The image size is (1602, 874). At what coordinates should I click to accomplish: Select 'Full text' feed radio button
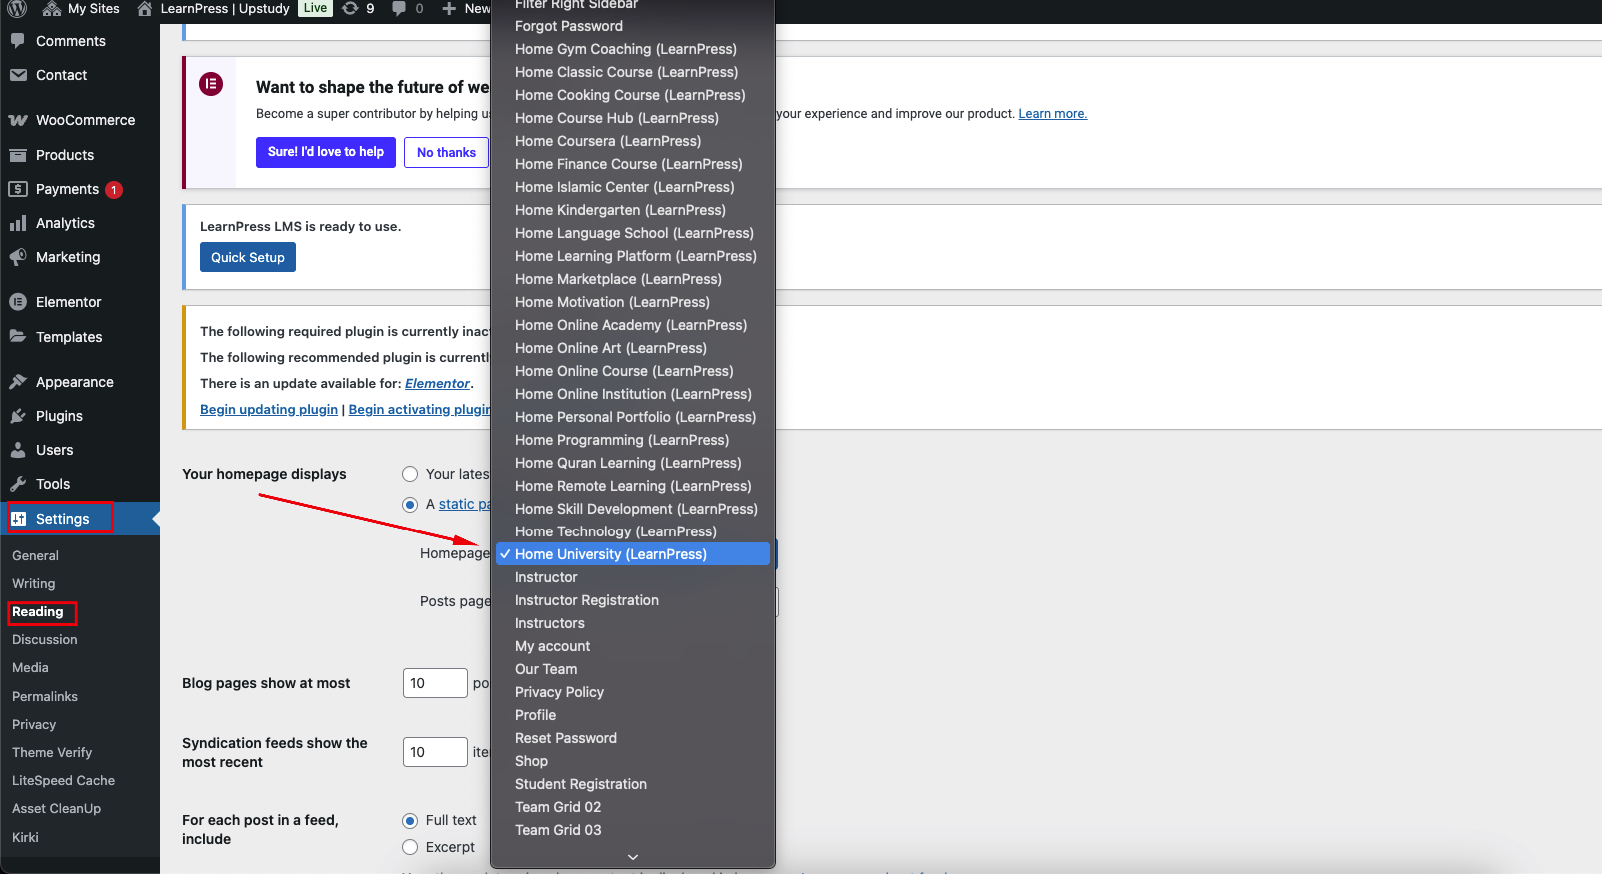pyautogui.click(x=410, y=821)
